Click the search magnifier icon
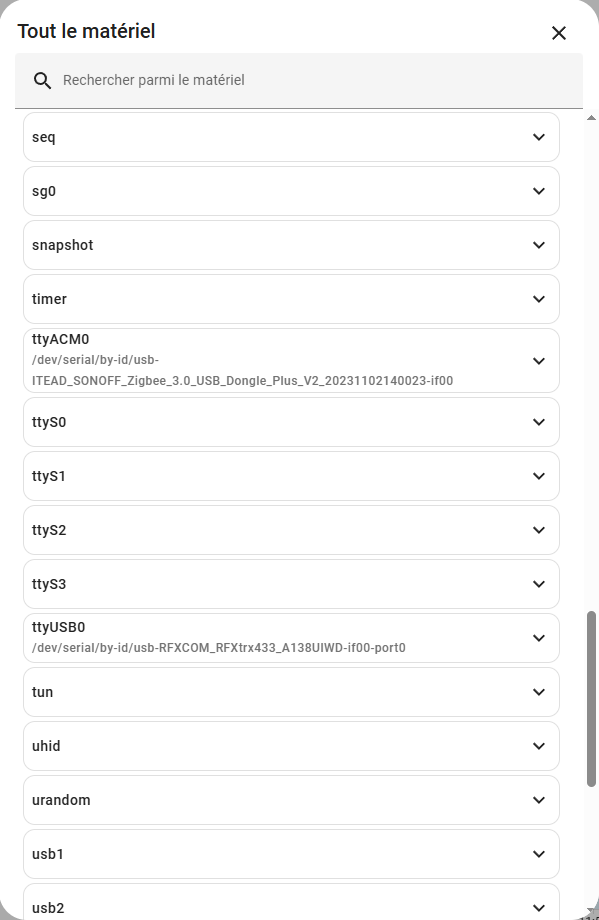 tap(42, 80)
